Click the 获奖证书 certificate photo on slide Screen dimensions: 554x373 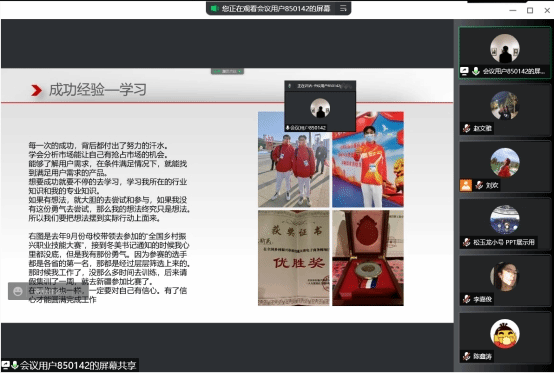[294, 258]
